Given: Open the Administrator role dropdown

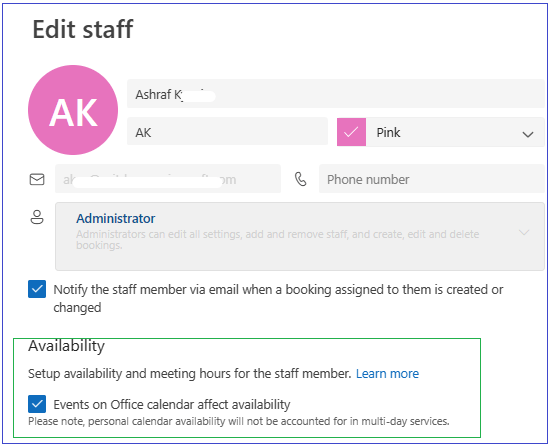Looking at the screenshot, I should pyautogui.click(x=300, y=236).
